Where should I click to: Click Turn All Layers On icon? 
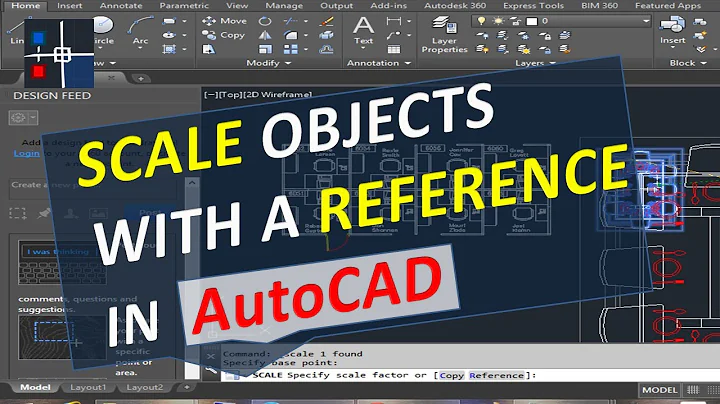482,49
